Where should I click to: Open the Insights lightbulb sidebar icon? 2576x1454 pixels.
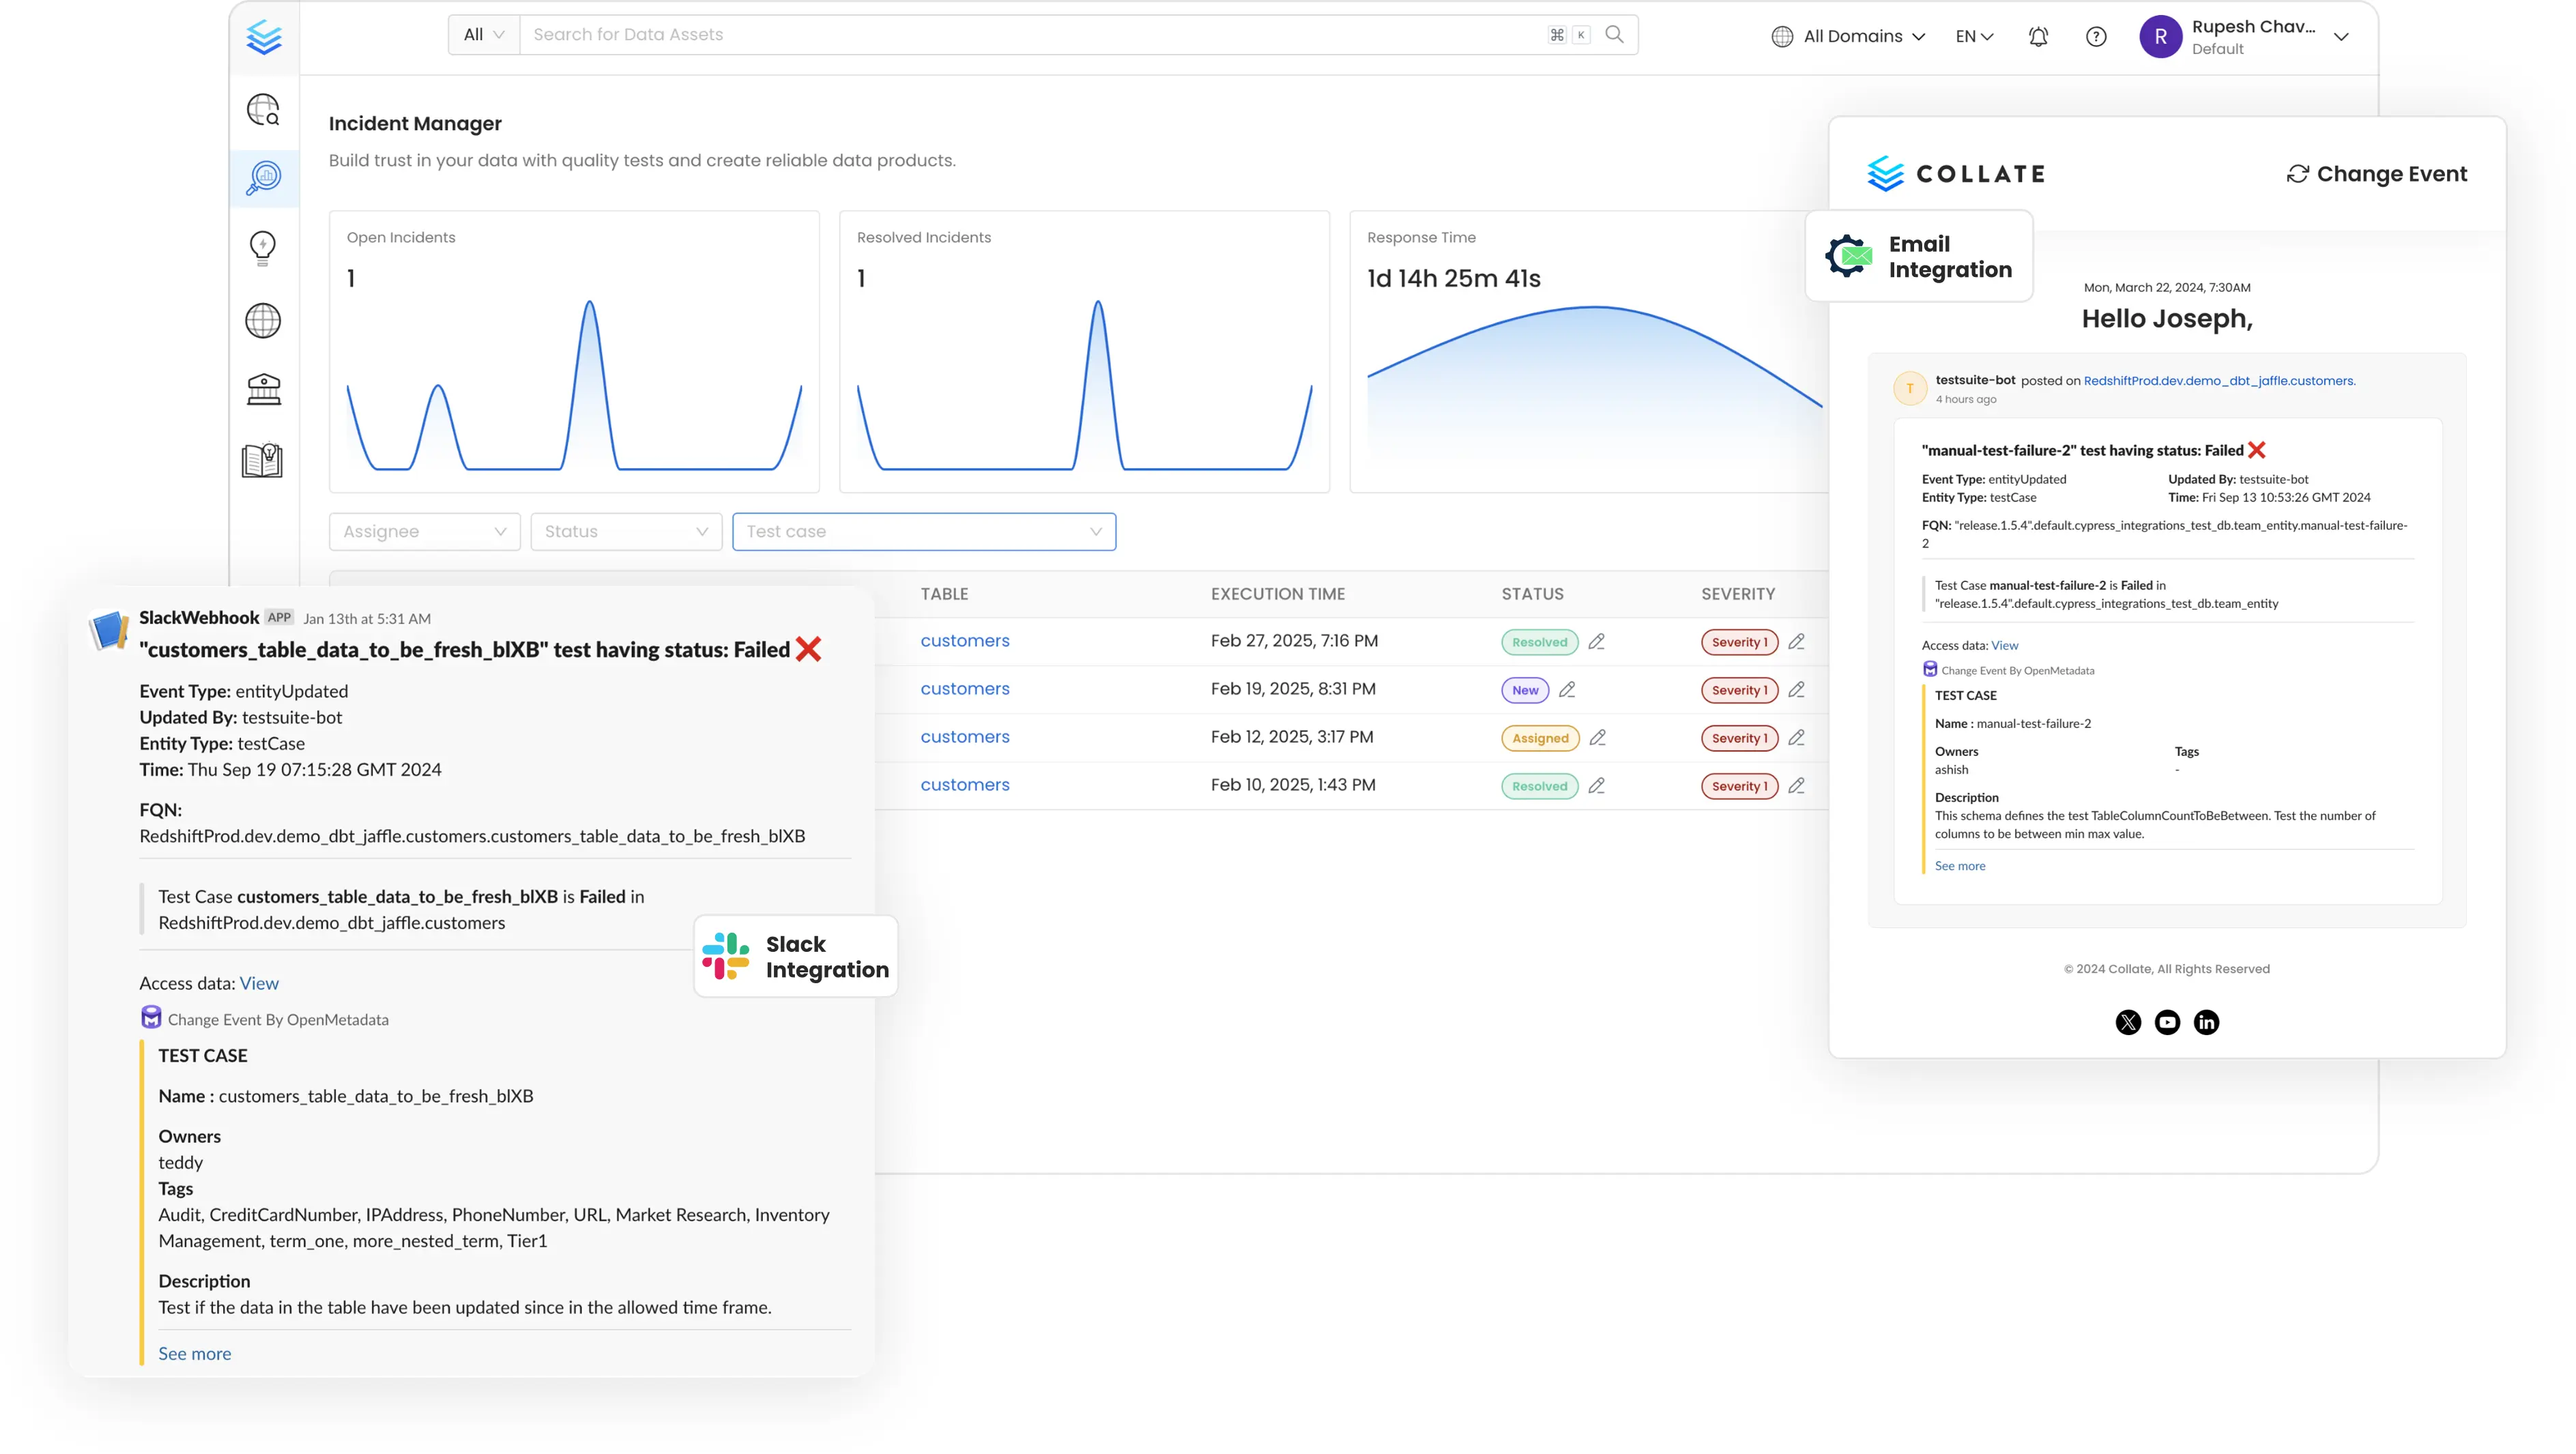click(263, 247)
